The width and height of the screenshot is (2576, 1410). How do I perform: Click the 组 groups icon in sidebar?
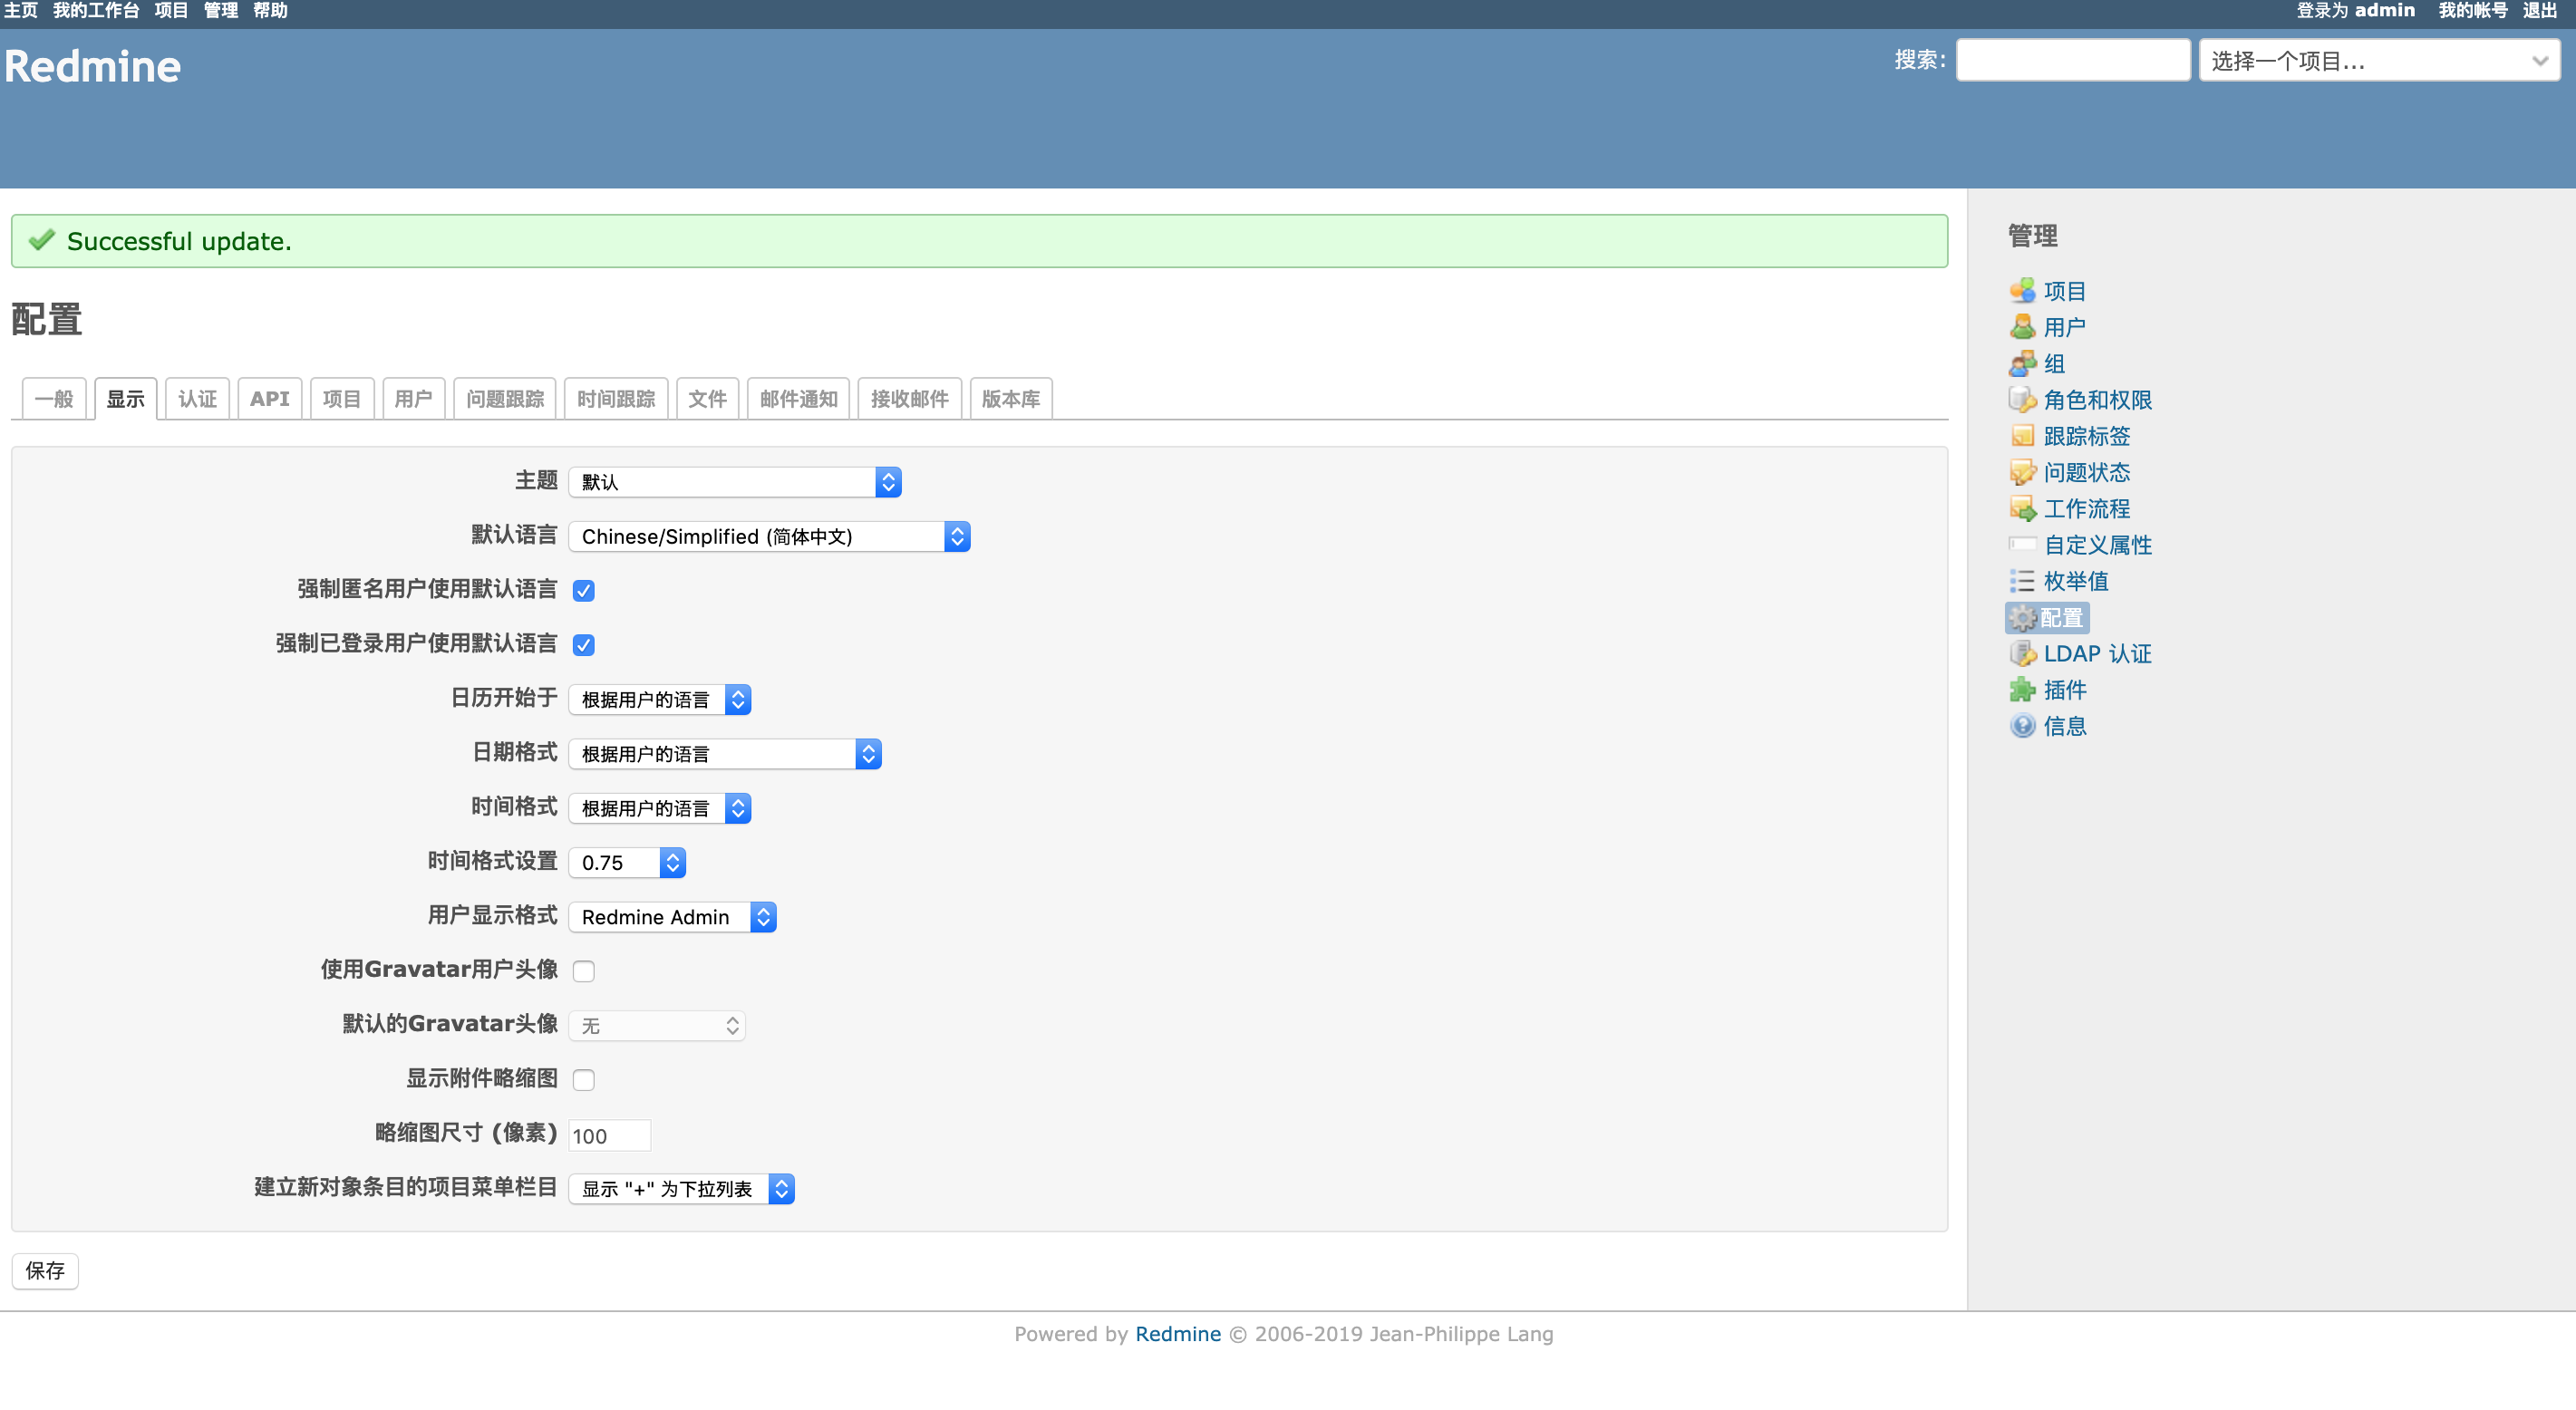[x=2021, y=363]
